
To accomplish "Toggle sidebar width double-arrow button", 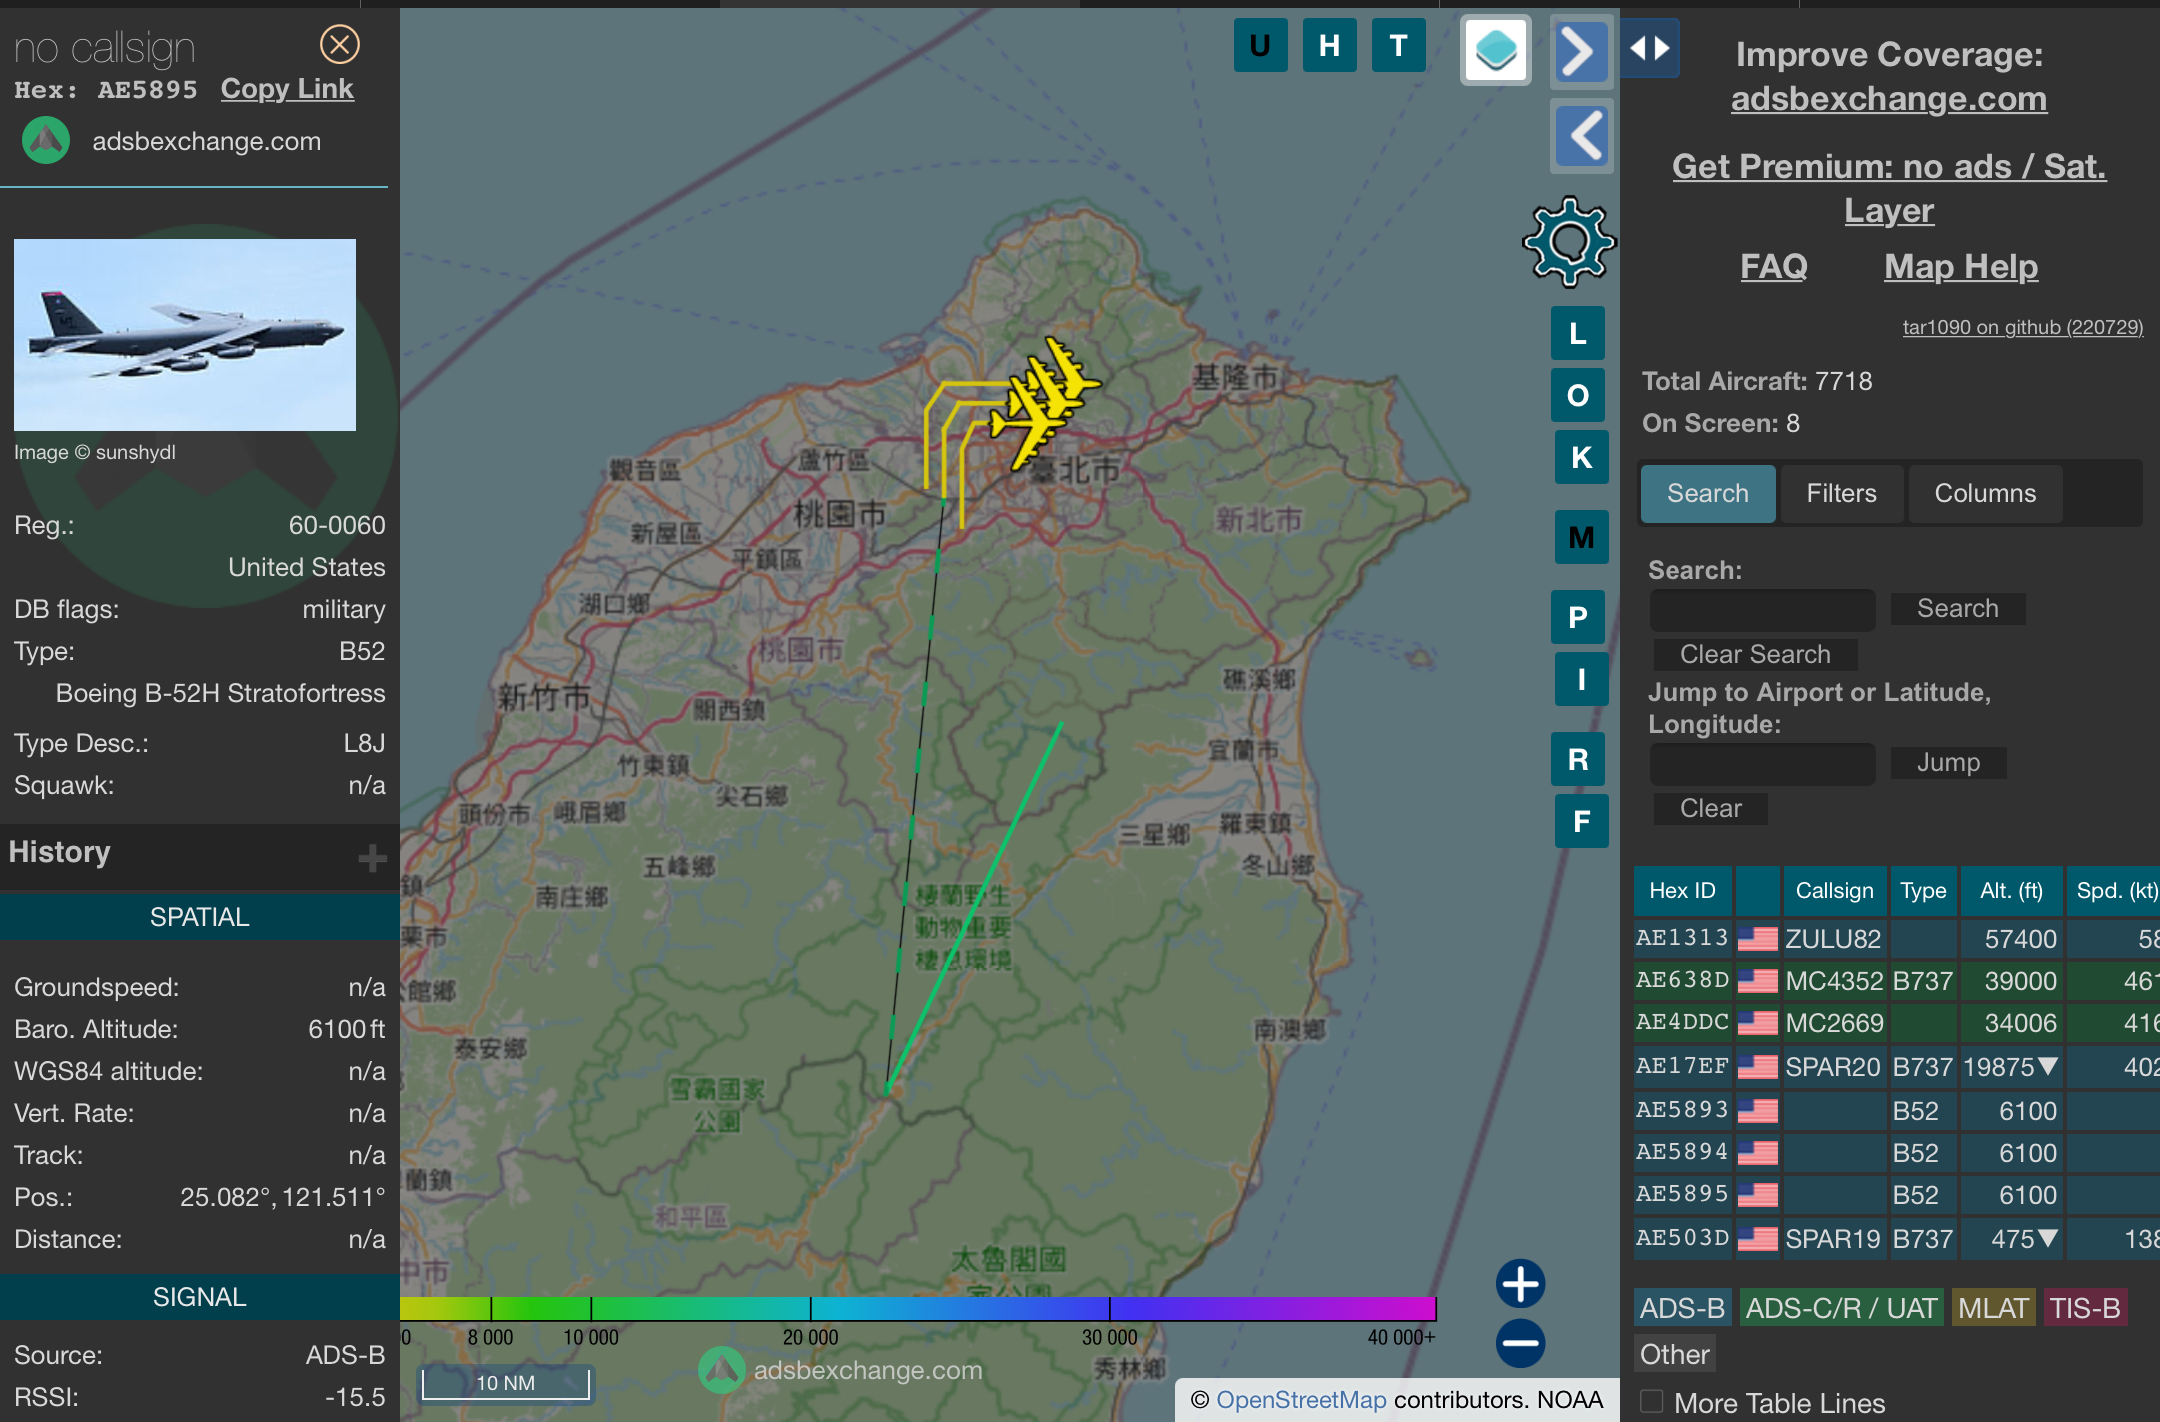I will coord(1649,47).
